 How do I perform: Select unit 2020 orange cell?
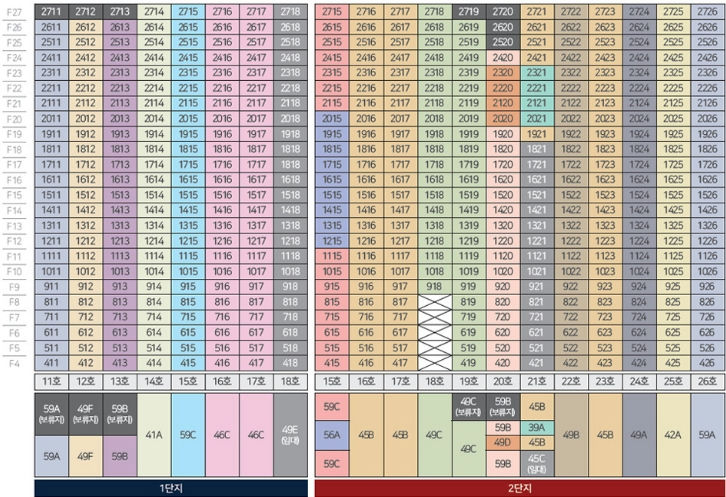pos(503,119)
